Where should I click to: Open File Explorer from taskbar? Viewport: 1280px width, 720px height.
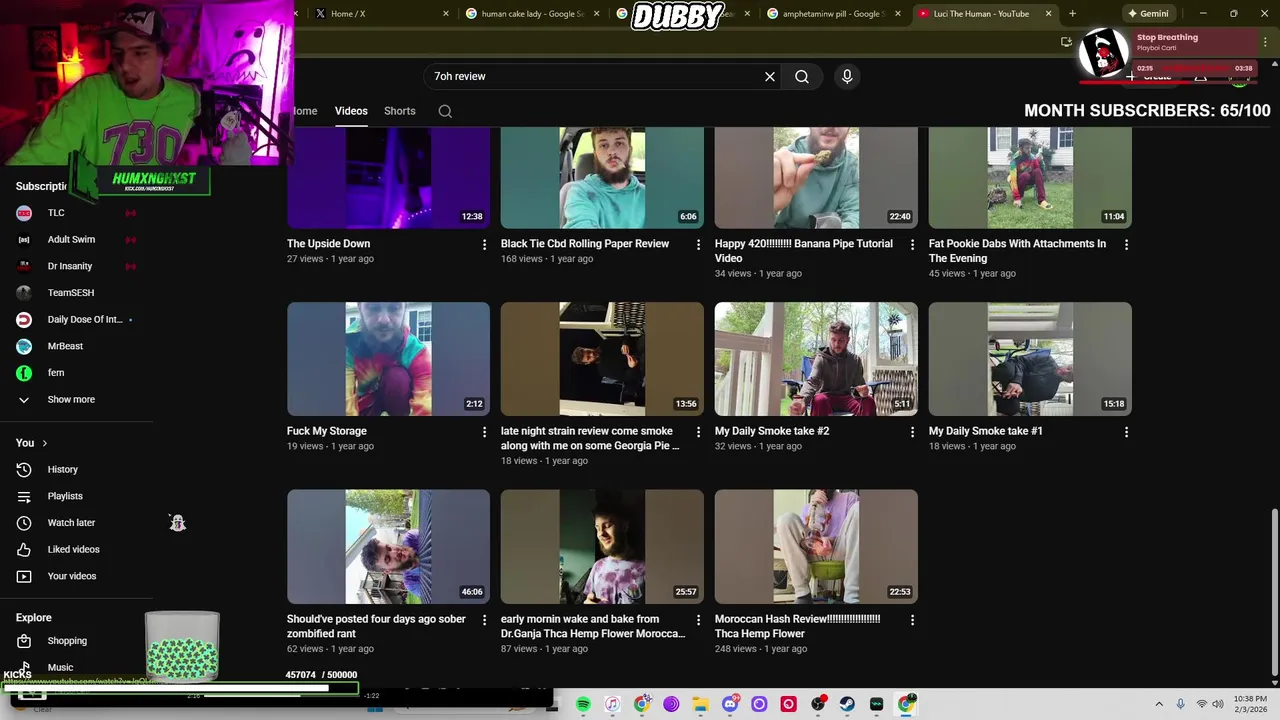[701, 704]
